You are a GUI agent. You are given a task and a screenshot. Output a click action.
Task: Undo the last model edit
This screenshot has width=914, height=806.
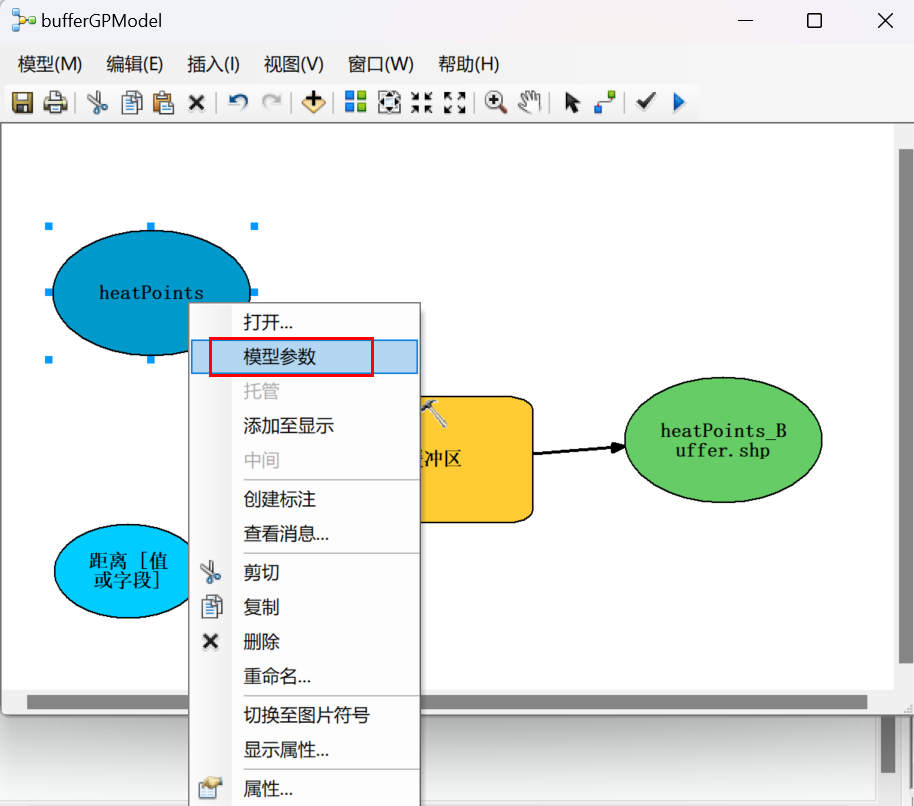pos(235,102)
